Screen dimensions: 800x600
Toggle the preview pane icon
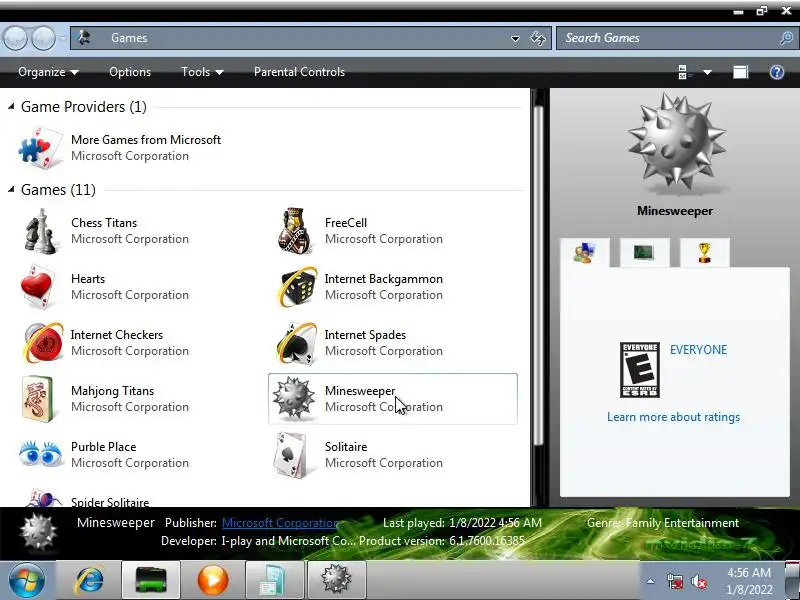(740, 72)
